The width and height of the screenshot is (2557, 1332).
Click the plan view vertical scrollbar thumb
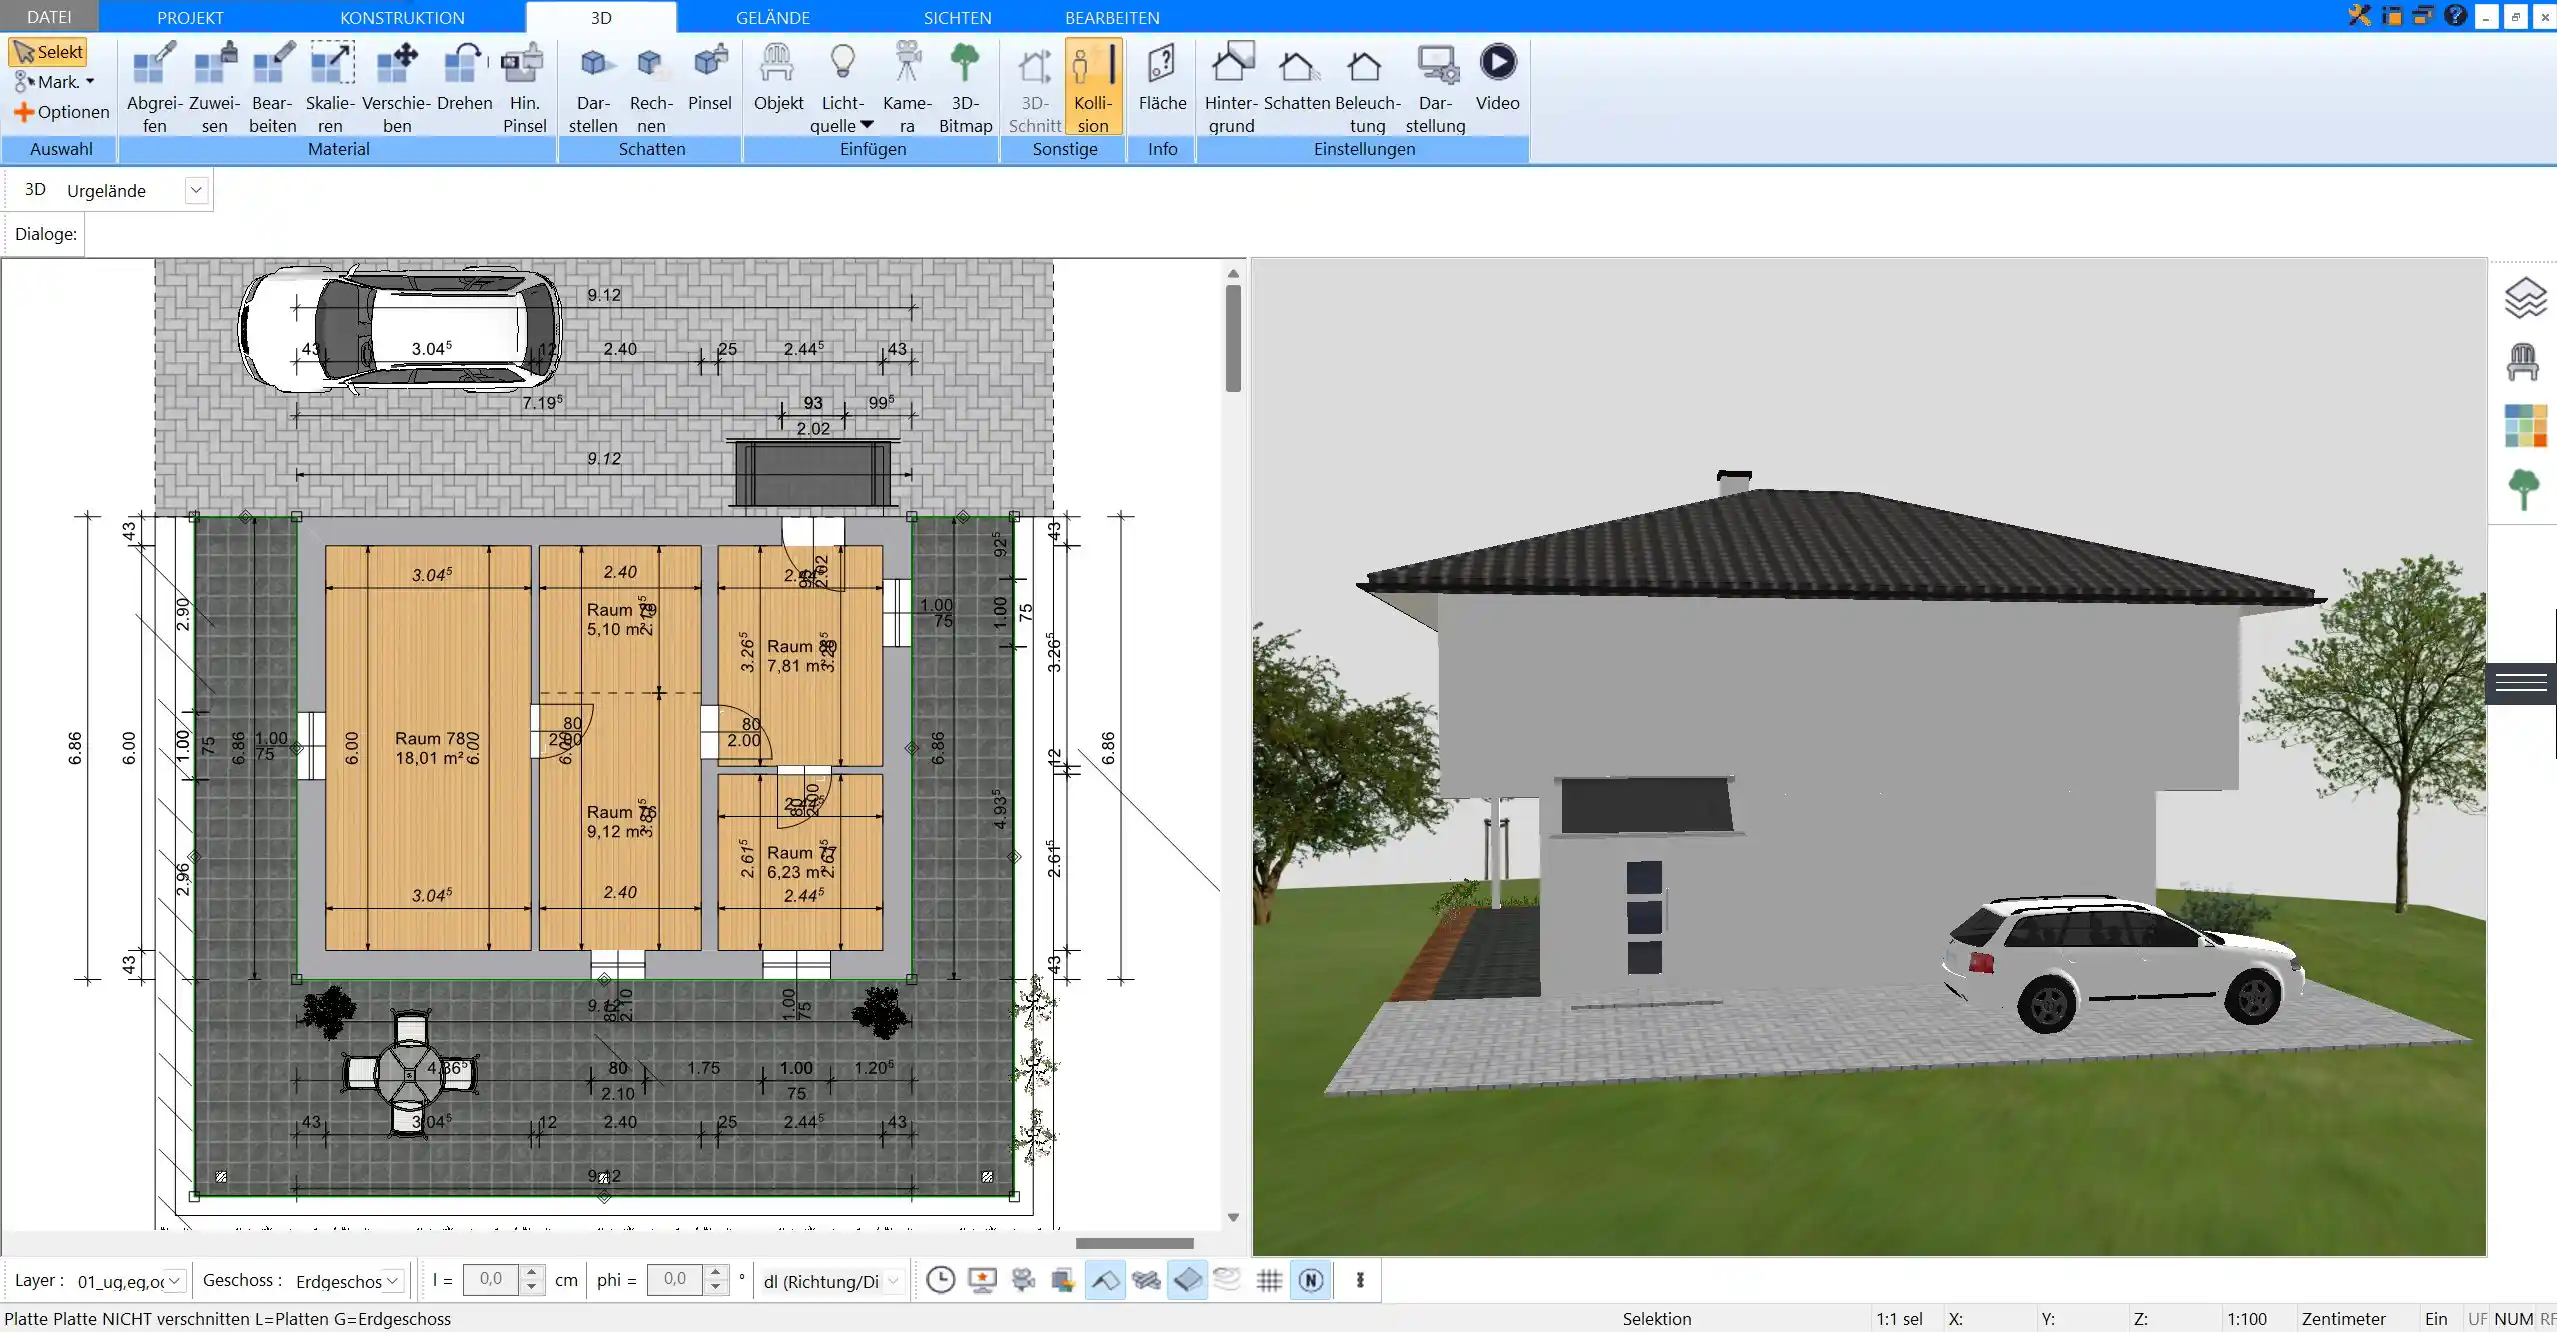pos(1233,338)
